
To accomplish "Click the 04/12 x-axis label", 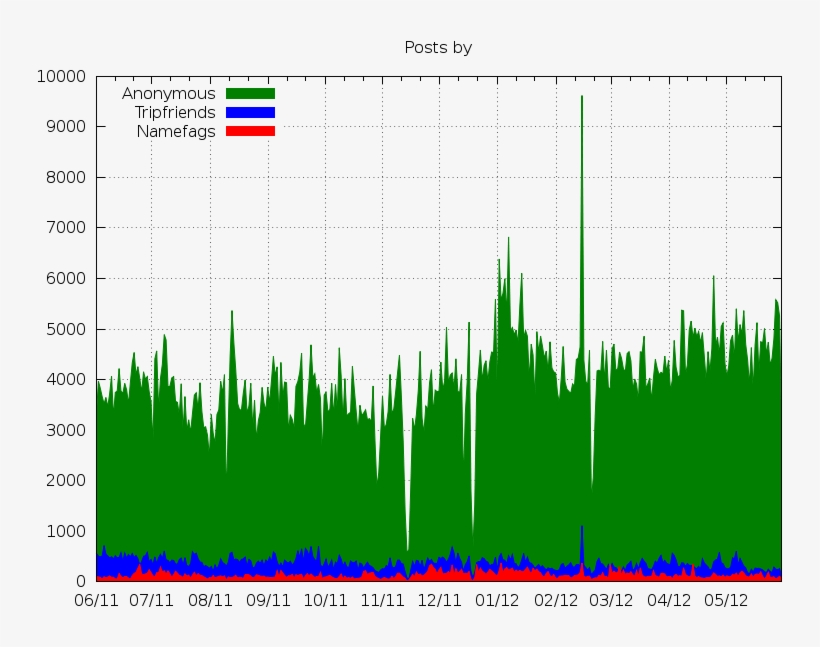I will 669,600.
